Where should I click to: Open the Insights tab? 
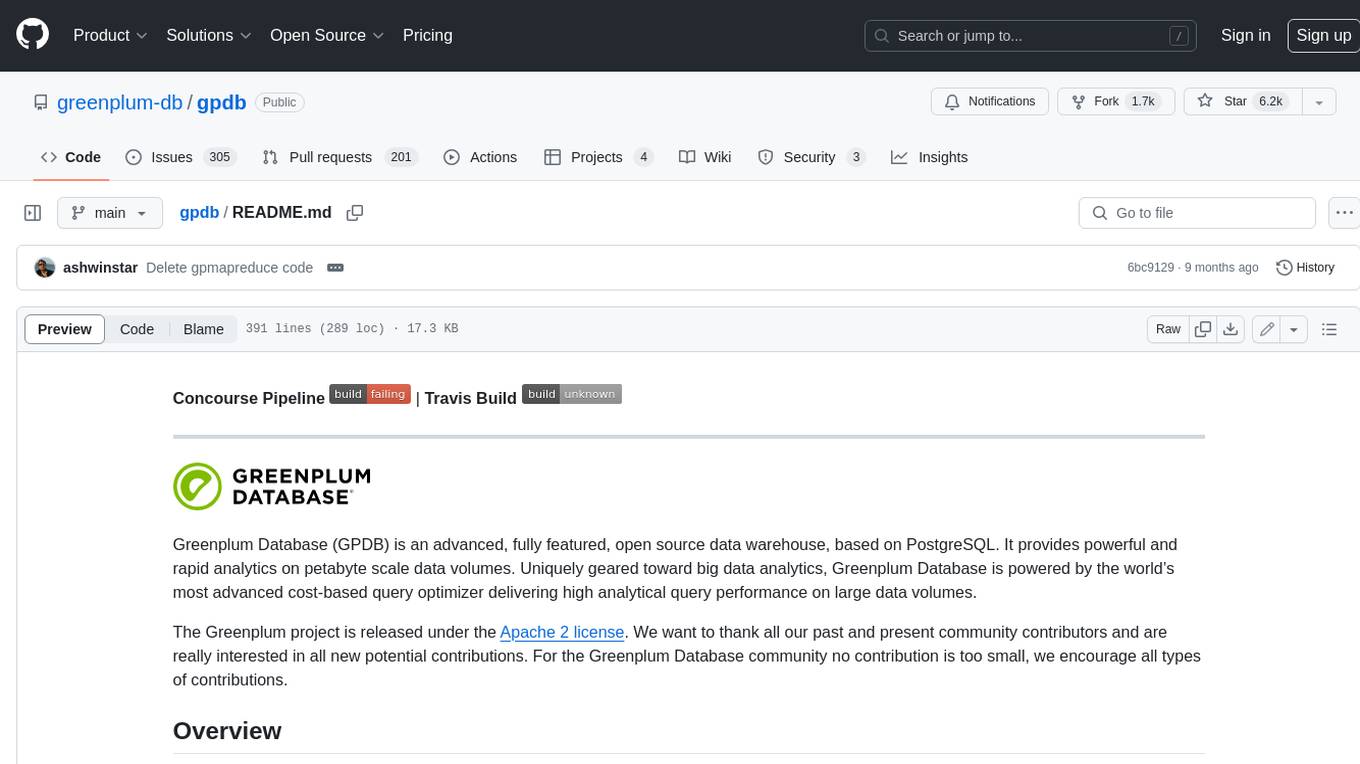929,157
